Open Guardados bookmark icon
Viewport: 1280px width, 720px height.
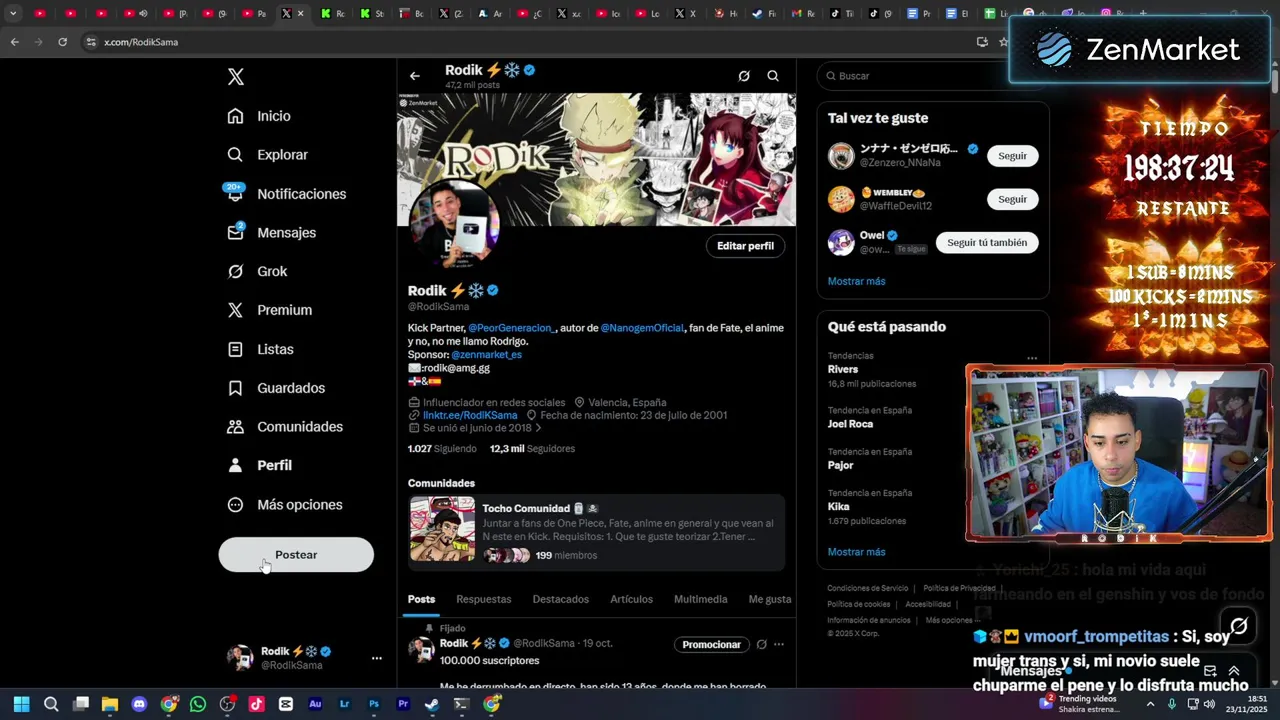(x=235, y=388)
